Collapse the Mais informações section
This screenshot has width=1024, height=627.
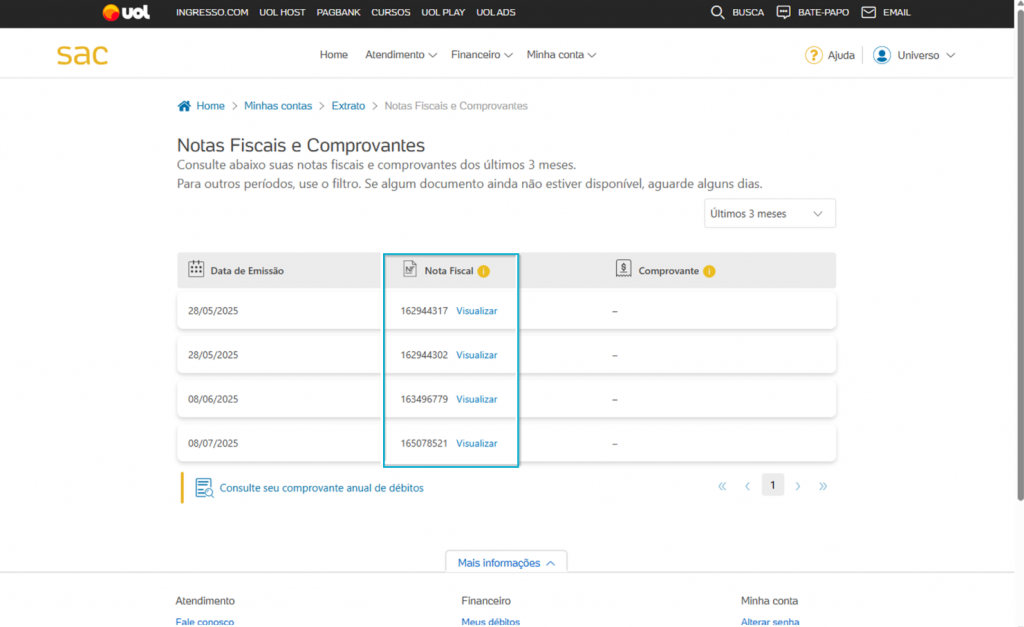coord(506,563)
